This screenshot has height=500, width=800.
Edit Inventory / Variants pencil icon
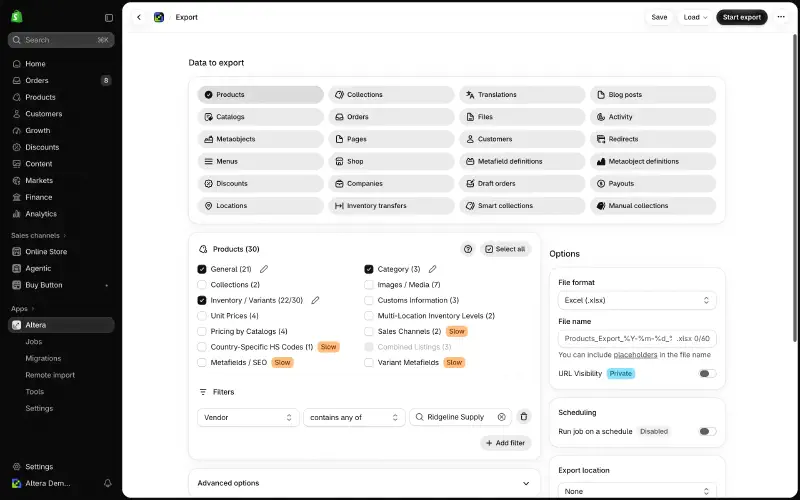(315, 300)
